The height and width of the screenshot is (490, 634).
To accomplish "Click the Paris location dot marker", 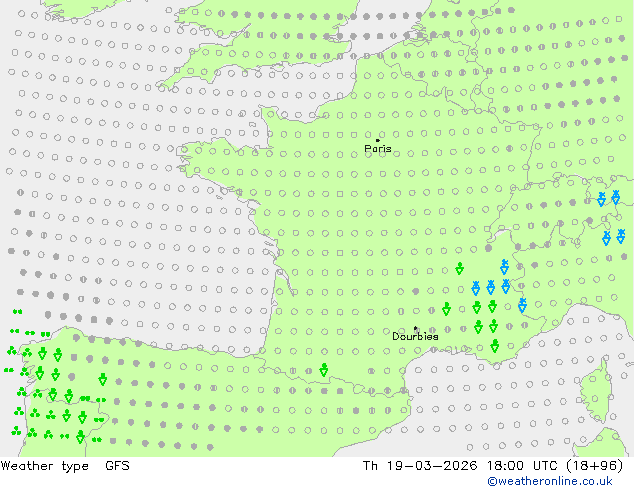I will [x=378, y=140].
